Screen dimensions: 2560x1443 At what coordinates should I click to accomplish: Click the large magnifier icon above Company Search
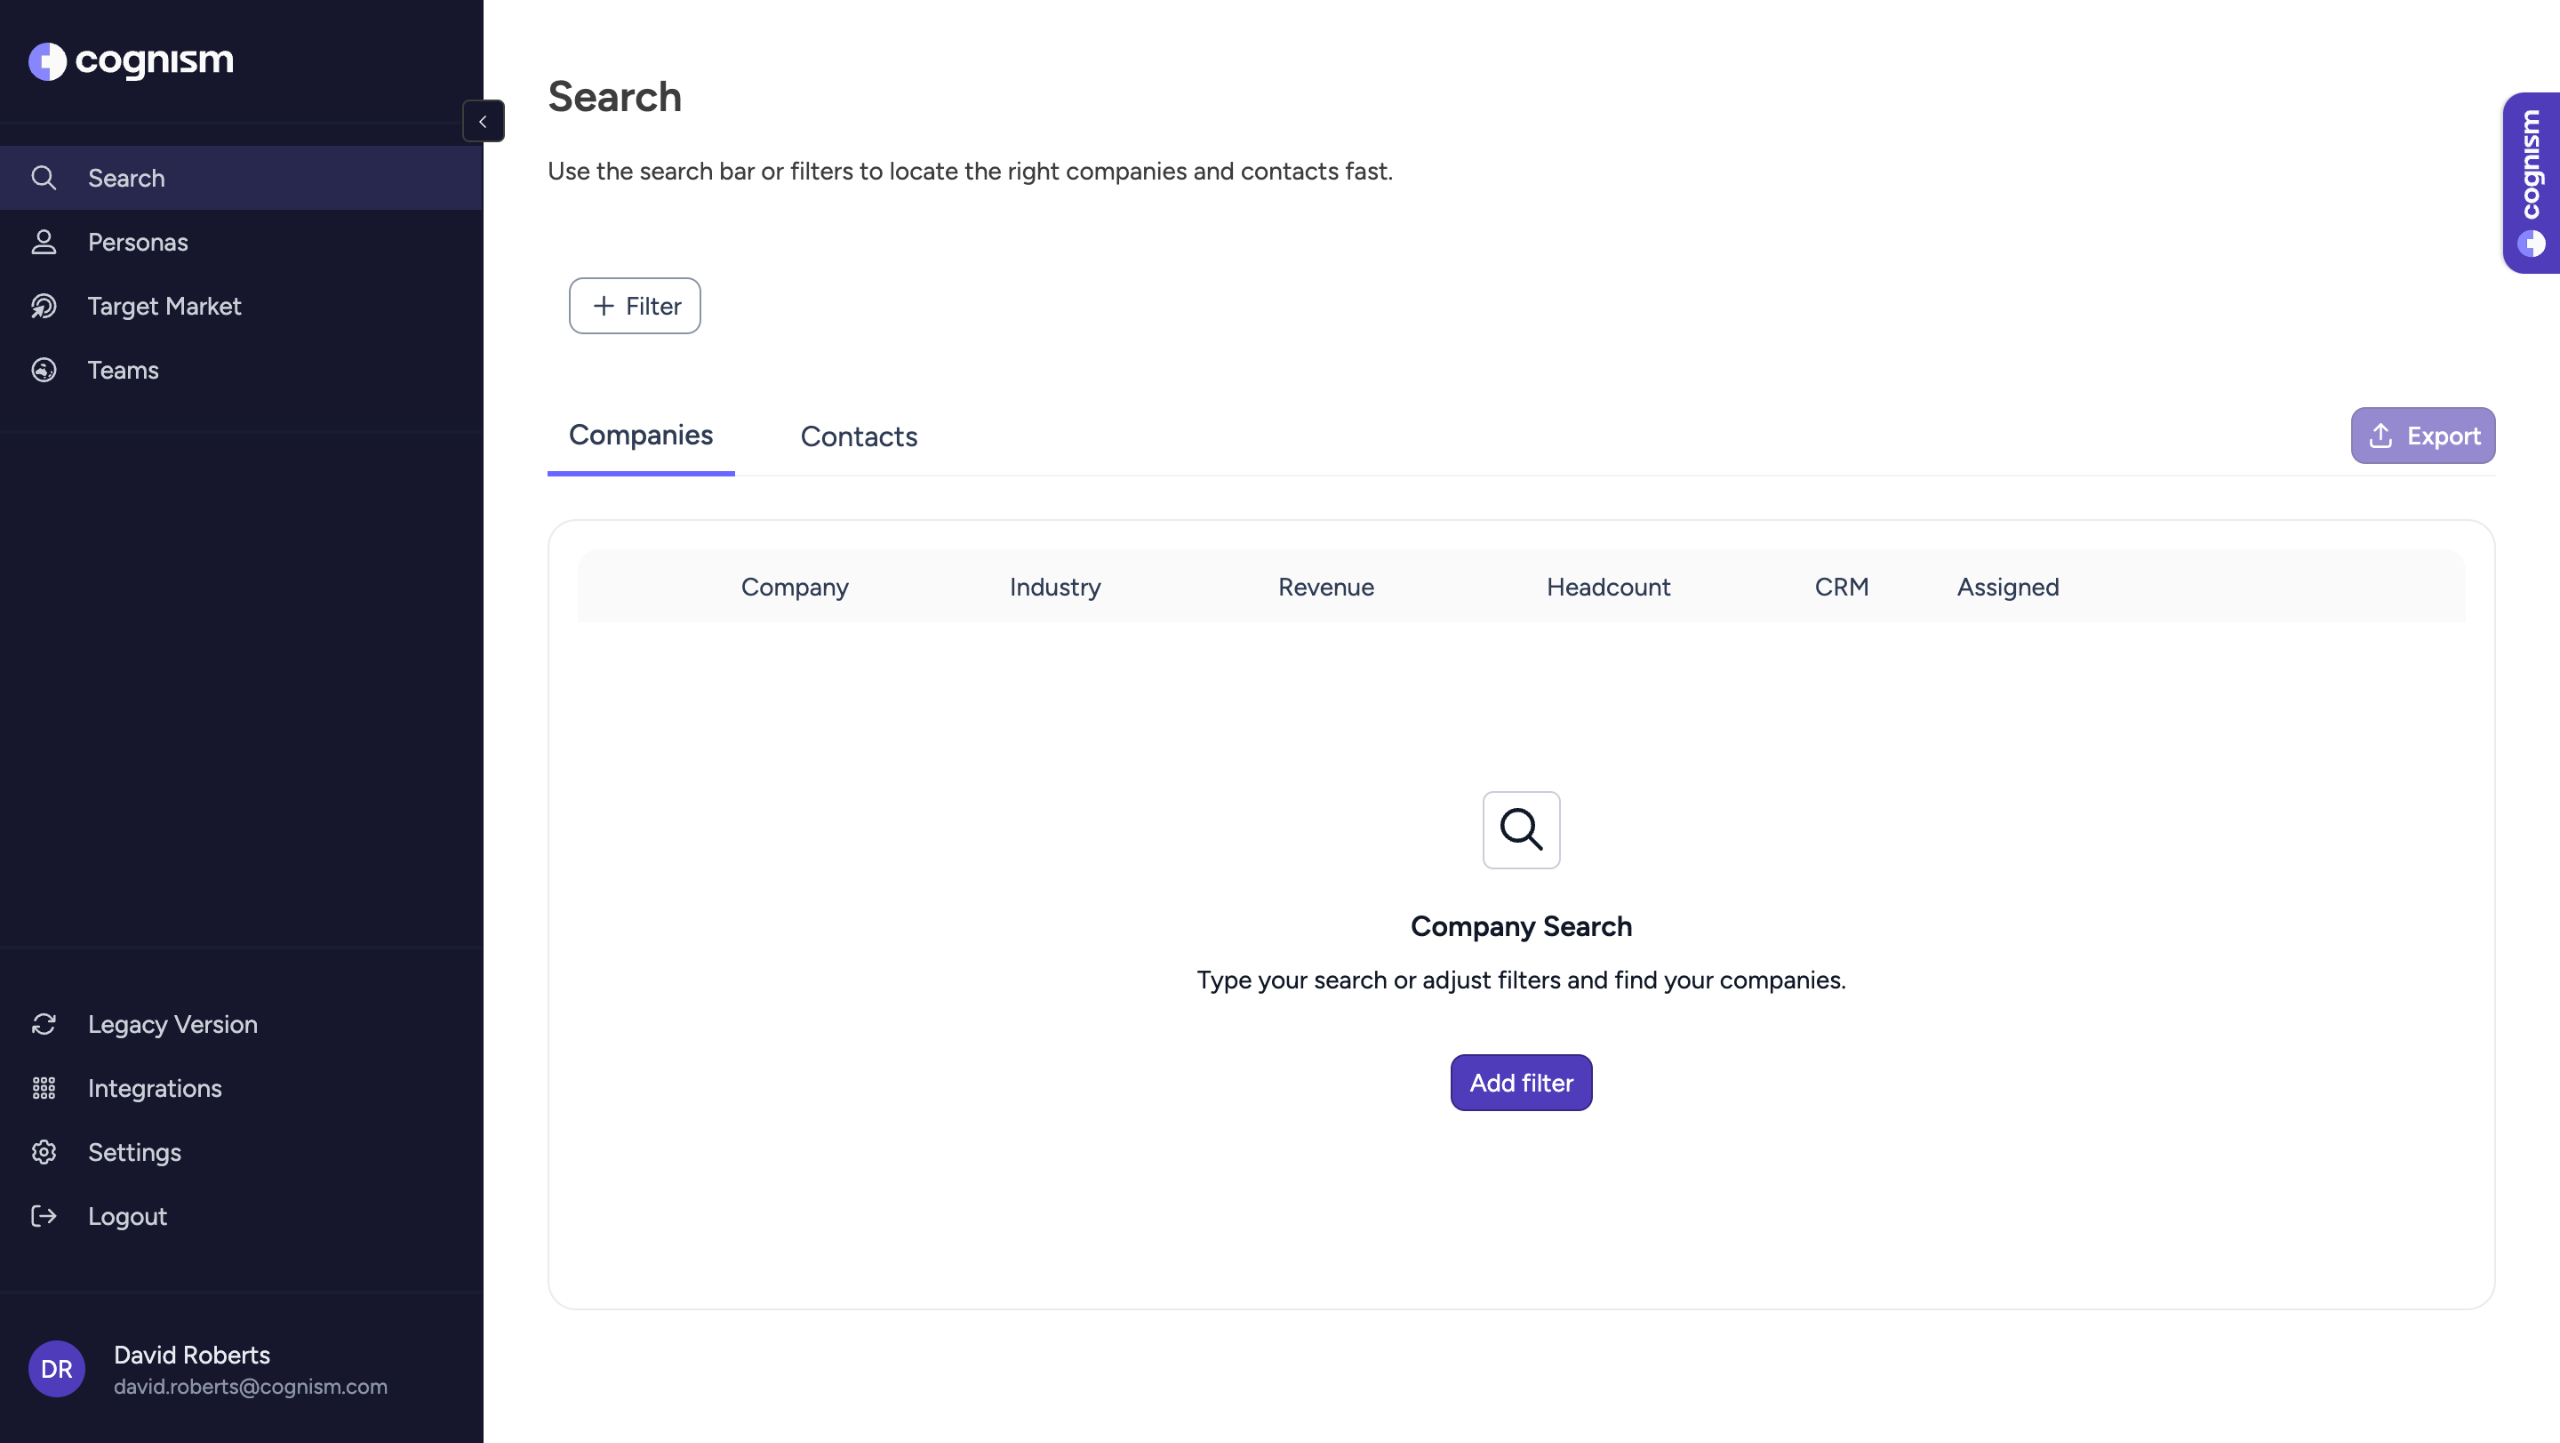(1521, 830)
